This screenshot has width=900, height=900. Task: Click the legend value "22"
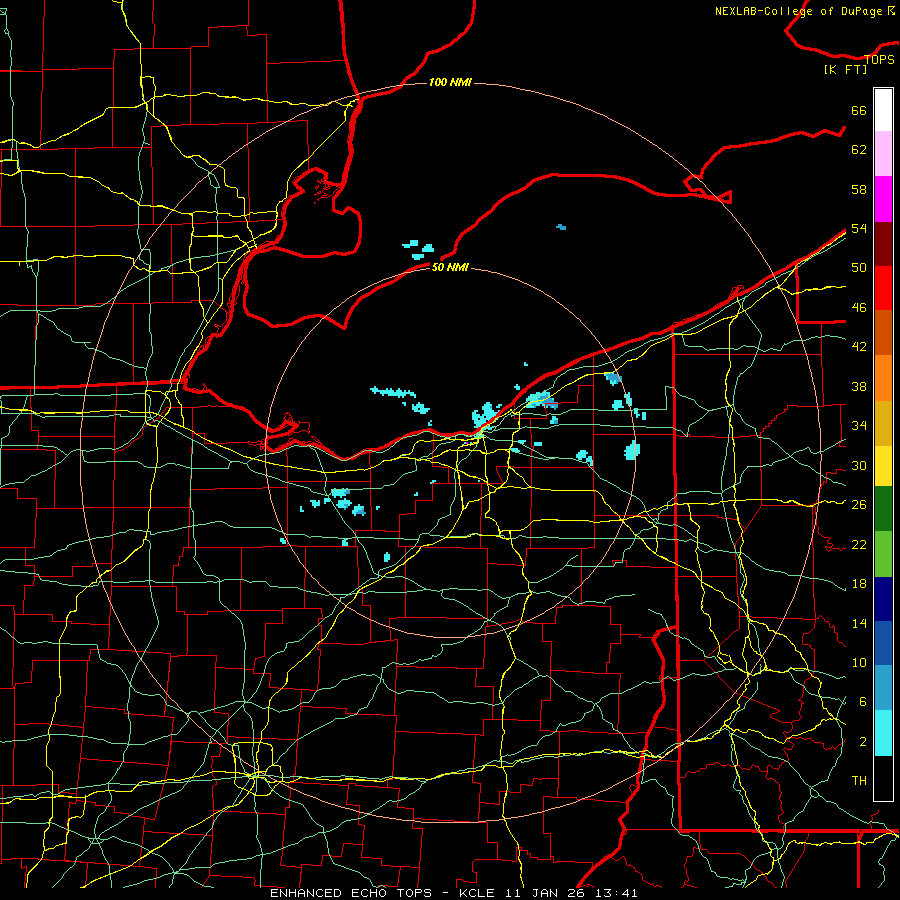(859, 544)
